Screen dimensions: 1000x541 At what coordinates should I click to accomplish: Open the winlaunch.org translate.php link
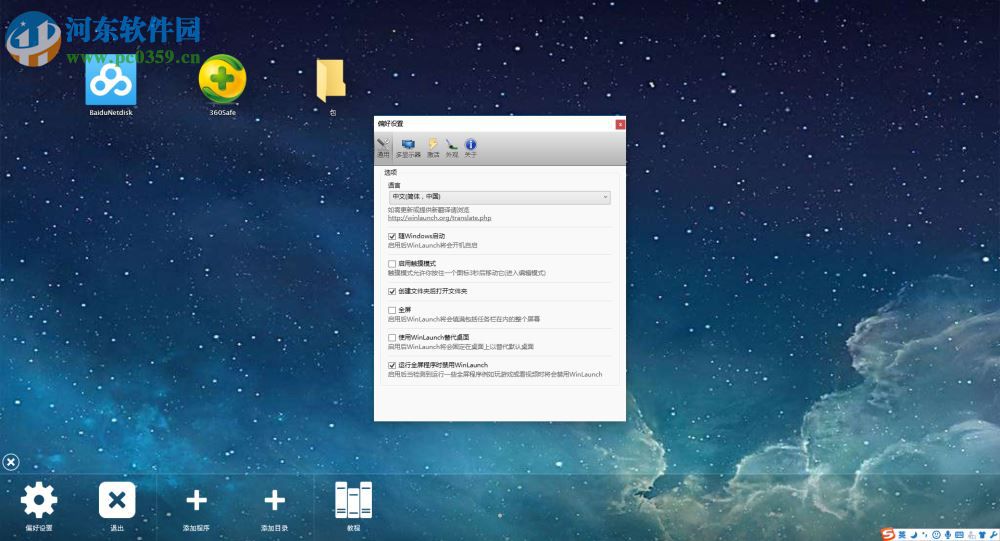point(439,218)
